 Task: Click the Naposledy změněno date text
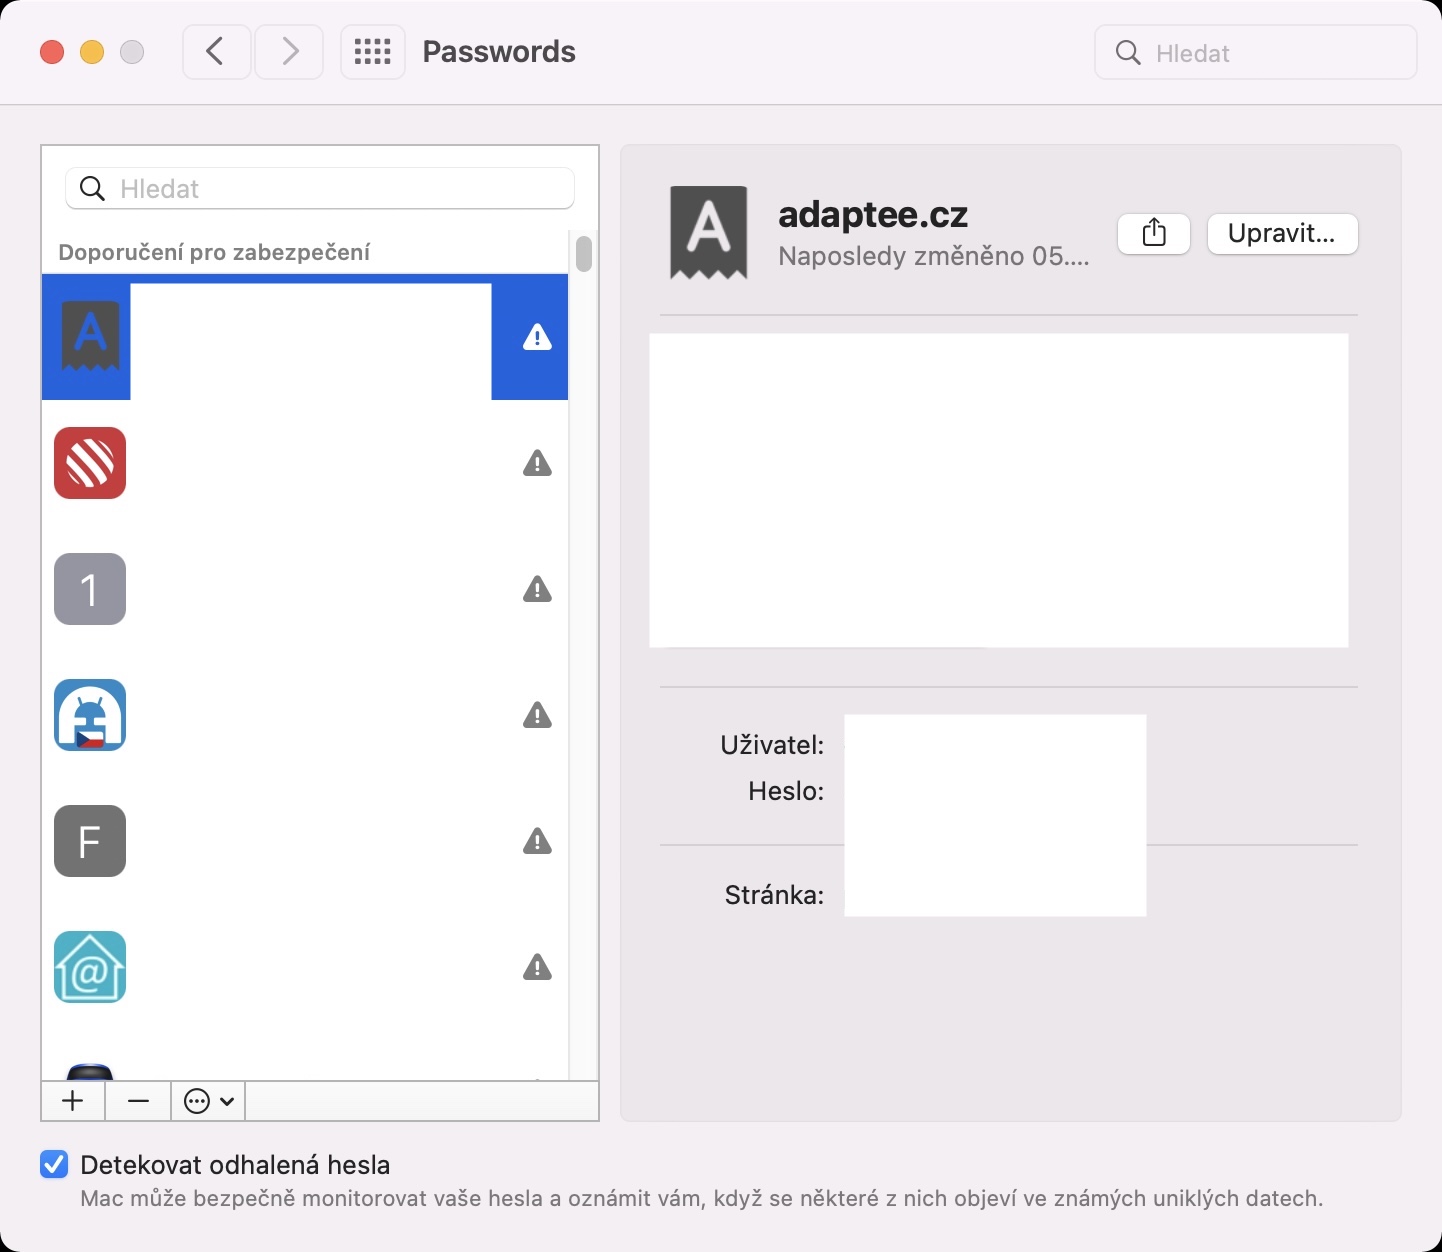pyautogui.click(x=934, y=256)
